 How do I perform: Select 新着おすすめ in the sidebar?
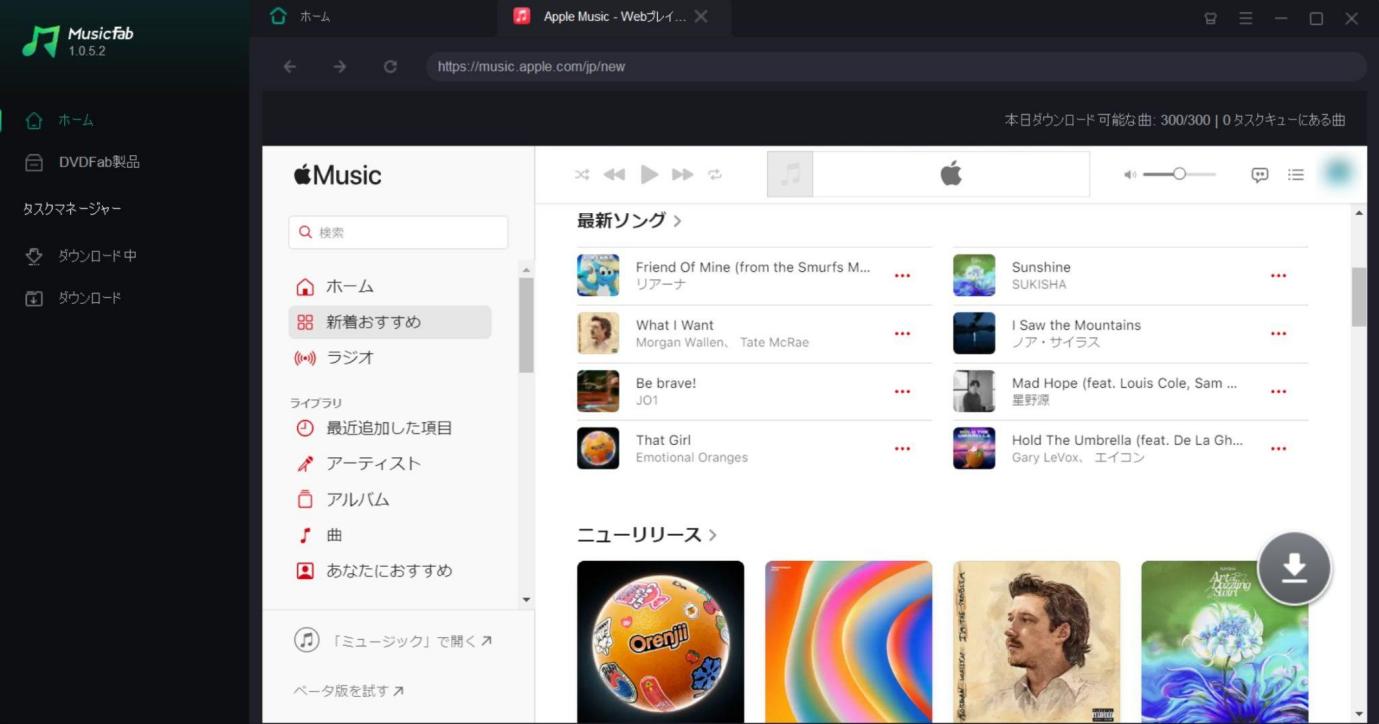tap(390, 322)
